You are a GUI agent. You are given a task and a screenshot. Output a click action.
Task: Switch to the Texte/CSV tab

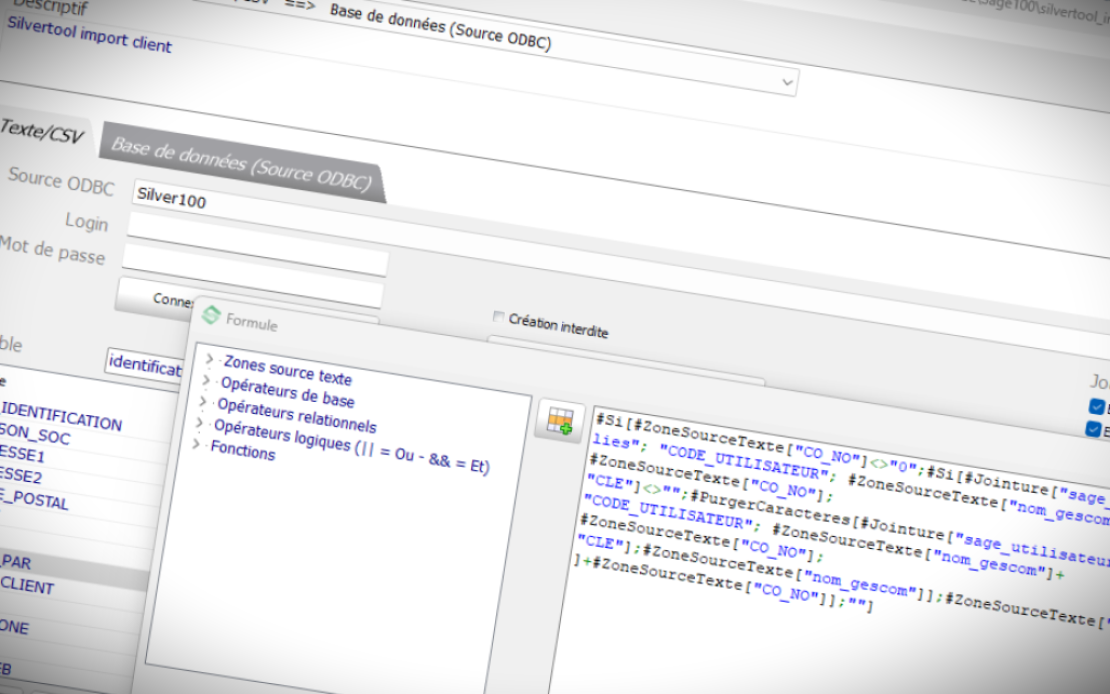click(40, 131)
